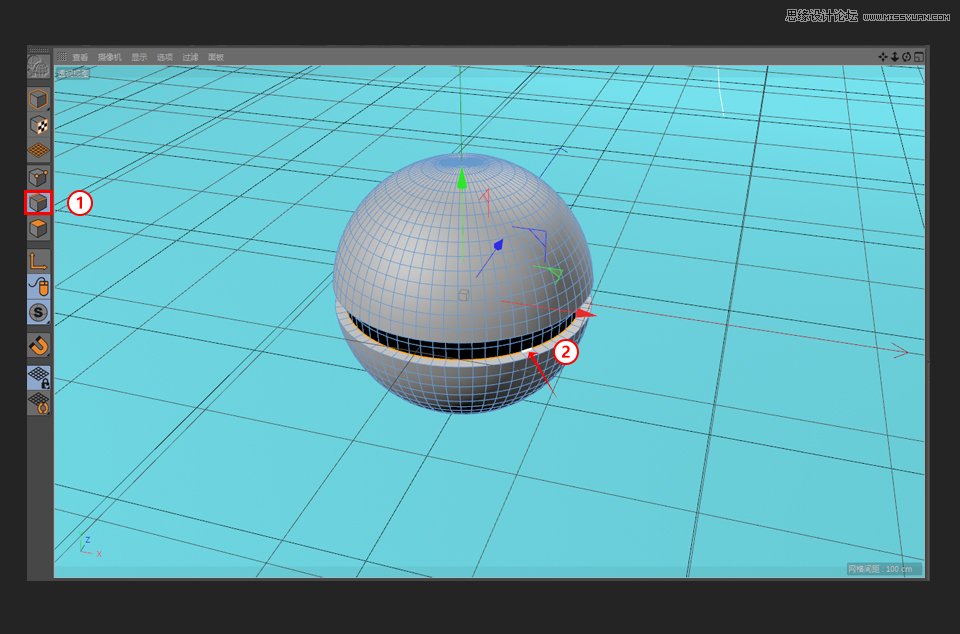The image size is (960, 634).
Task: Switch to Polygons mode below the highlighted icon
Action: [36, 227]
